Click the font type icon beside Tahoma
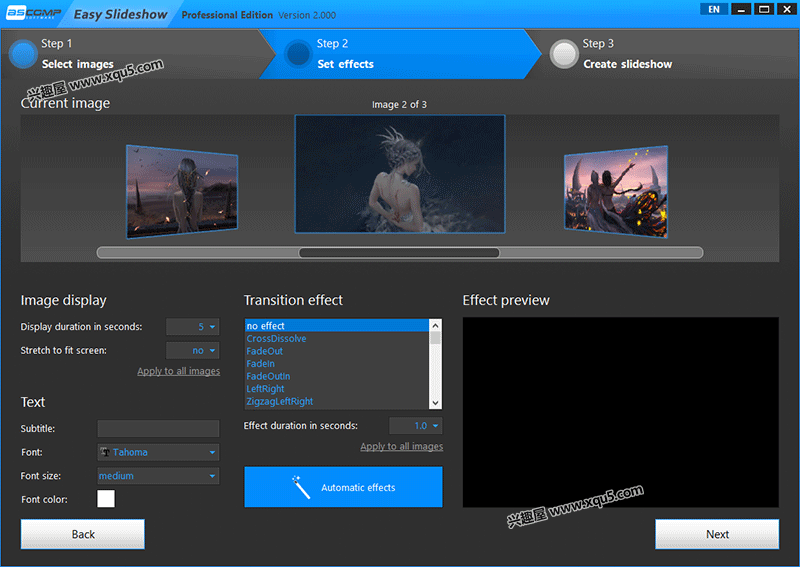 (105, 452)
